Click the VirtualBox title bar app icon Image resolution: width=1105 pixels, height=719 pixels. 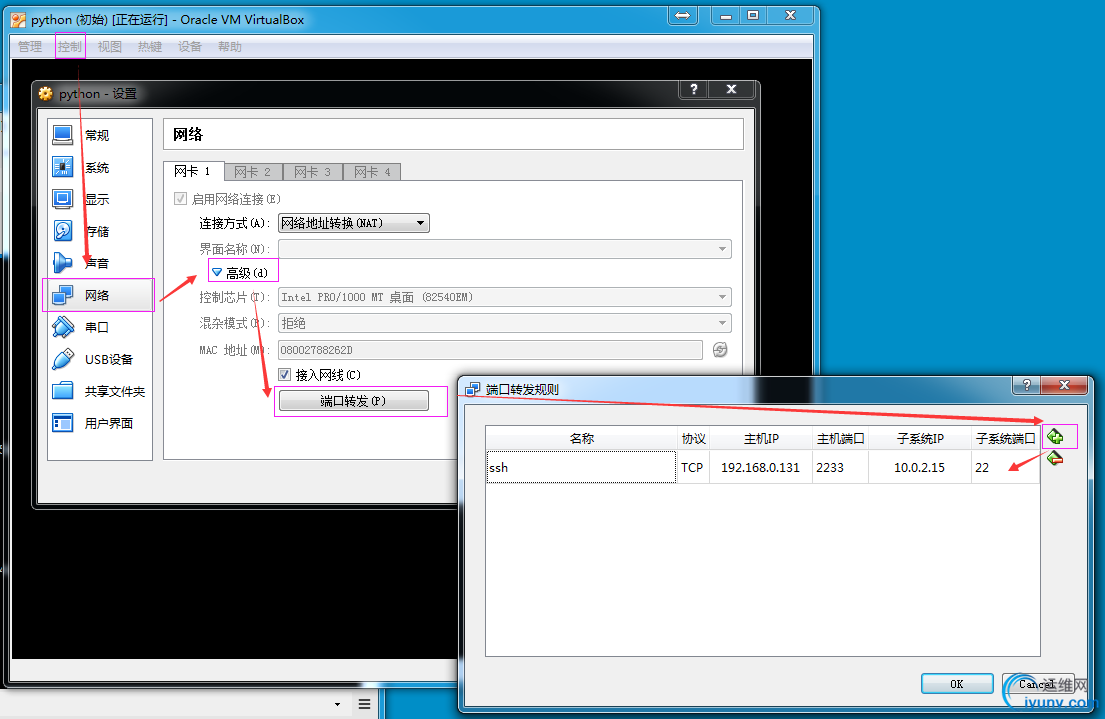[18, 20]
